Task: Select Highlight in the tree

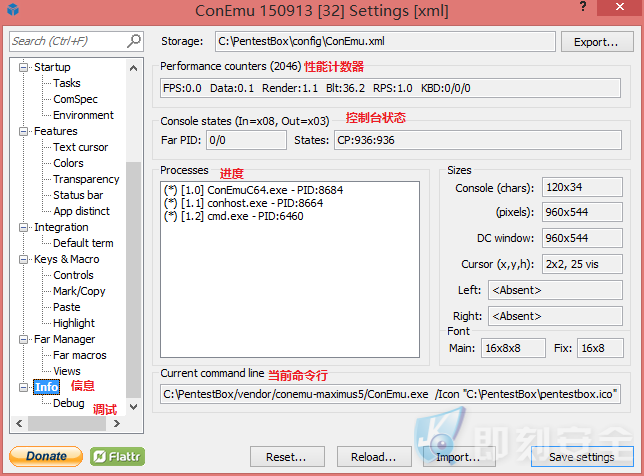Action: [74, 323]
